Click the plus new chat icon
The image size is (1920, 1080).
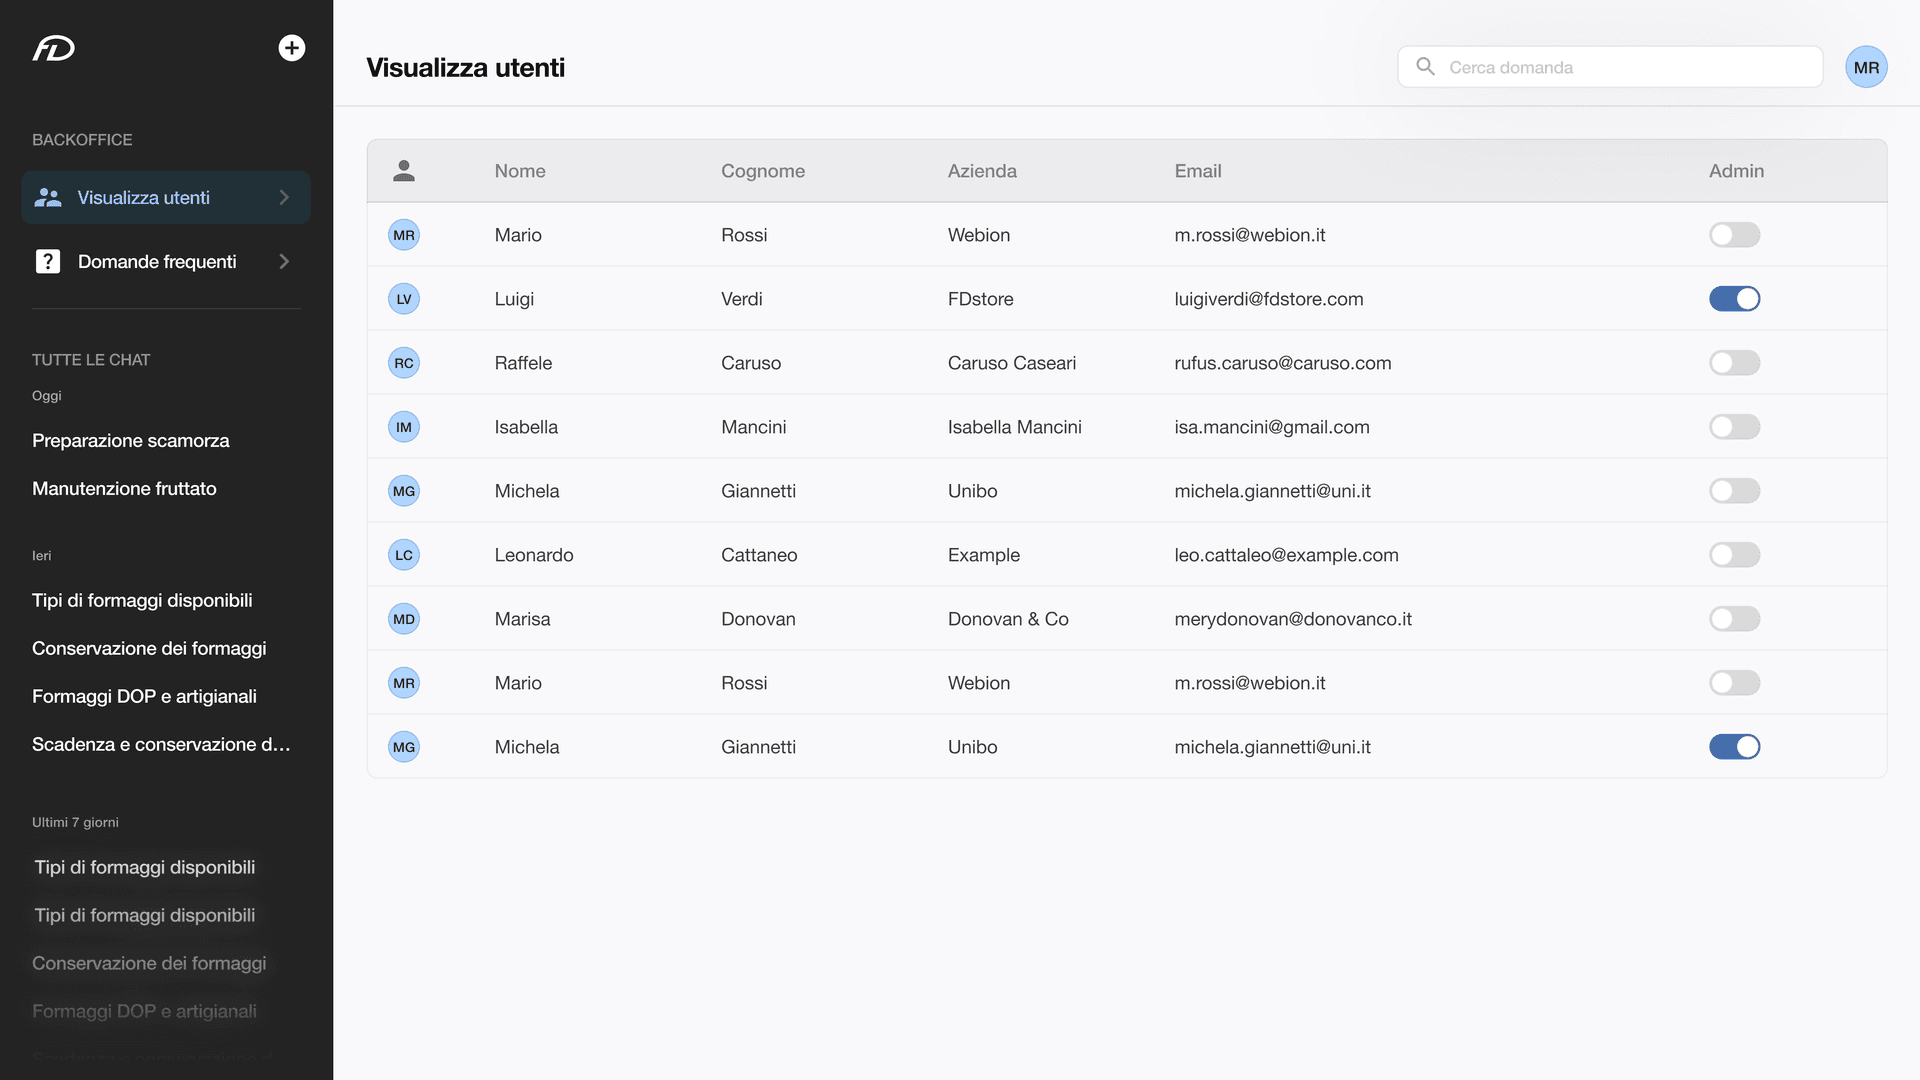[x=291, y=48]
